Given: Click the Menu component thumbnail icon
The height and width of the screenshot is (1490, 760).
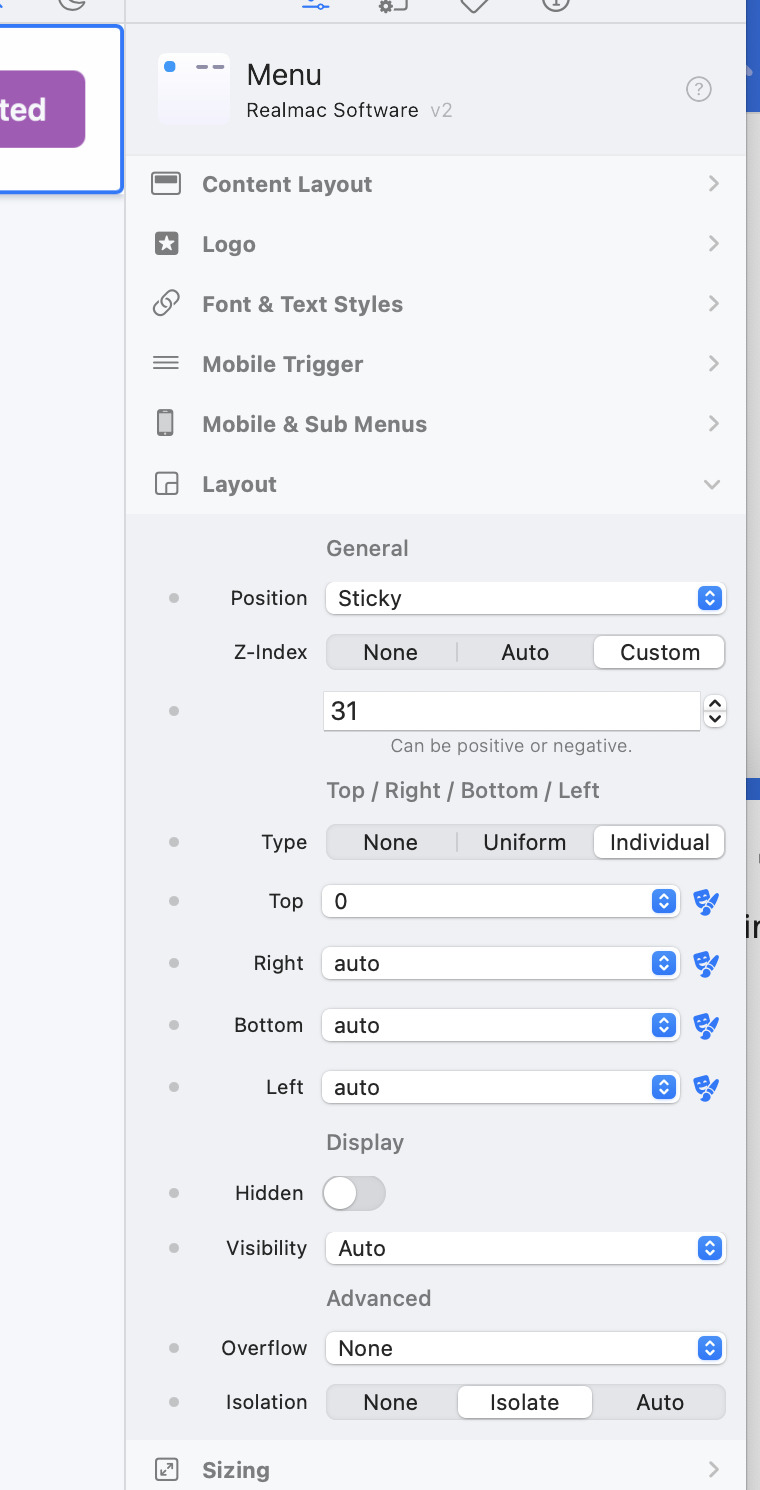Looking at the screenshot, I should (x=194, y=89).
